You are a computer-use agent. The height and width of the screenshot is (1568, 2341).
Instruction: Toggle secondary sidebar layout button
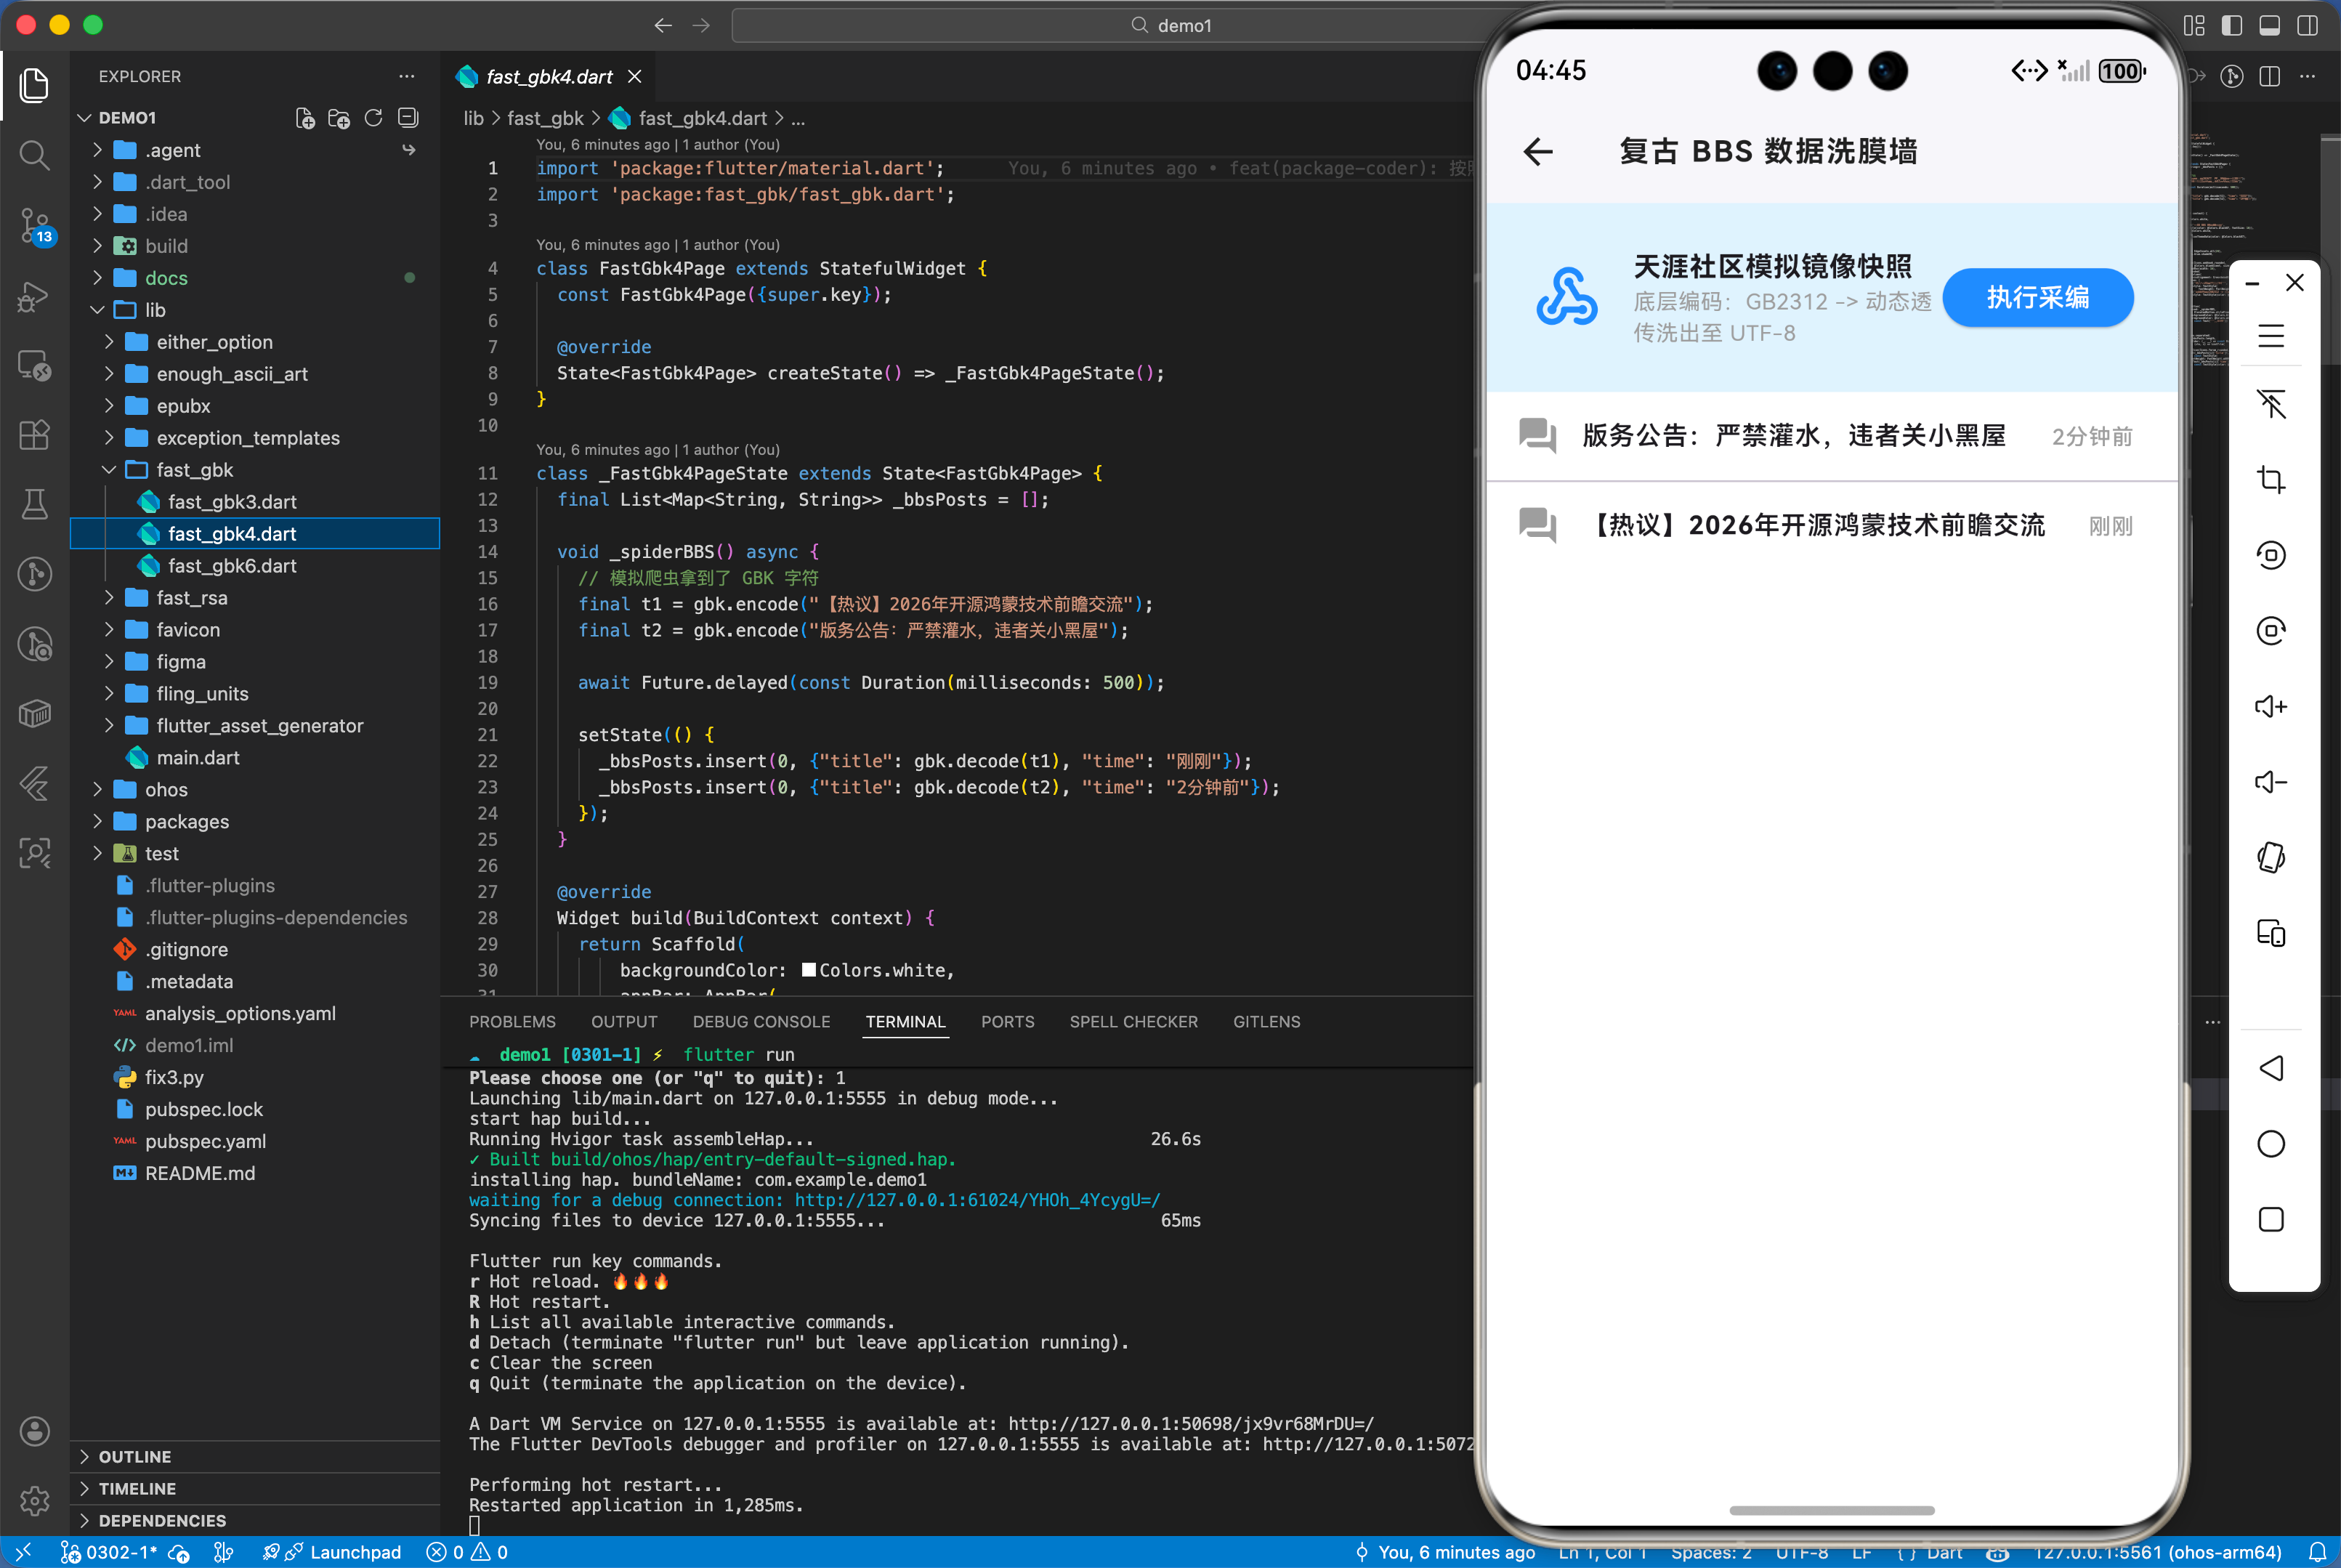pos(2307,25)
